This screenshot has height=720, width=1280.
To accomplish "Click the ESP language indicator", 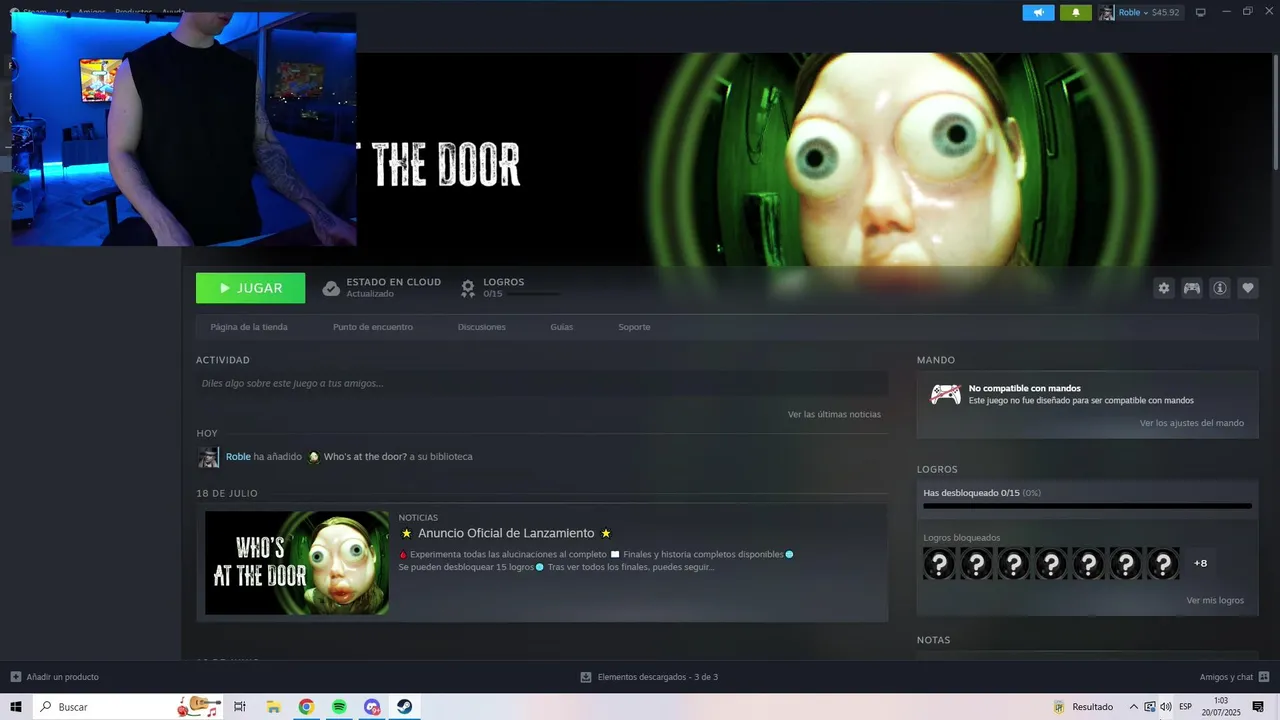I will coord(1186,707).
